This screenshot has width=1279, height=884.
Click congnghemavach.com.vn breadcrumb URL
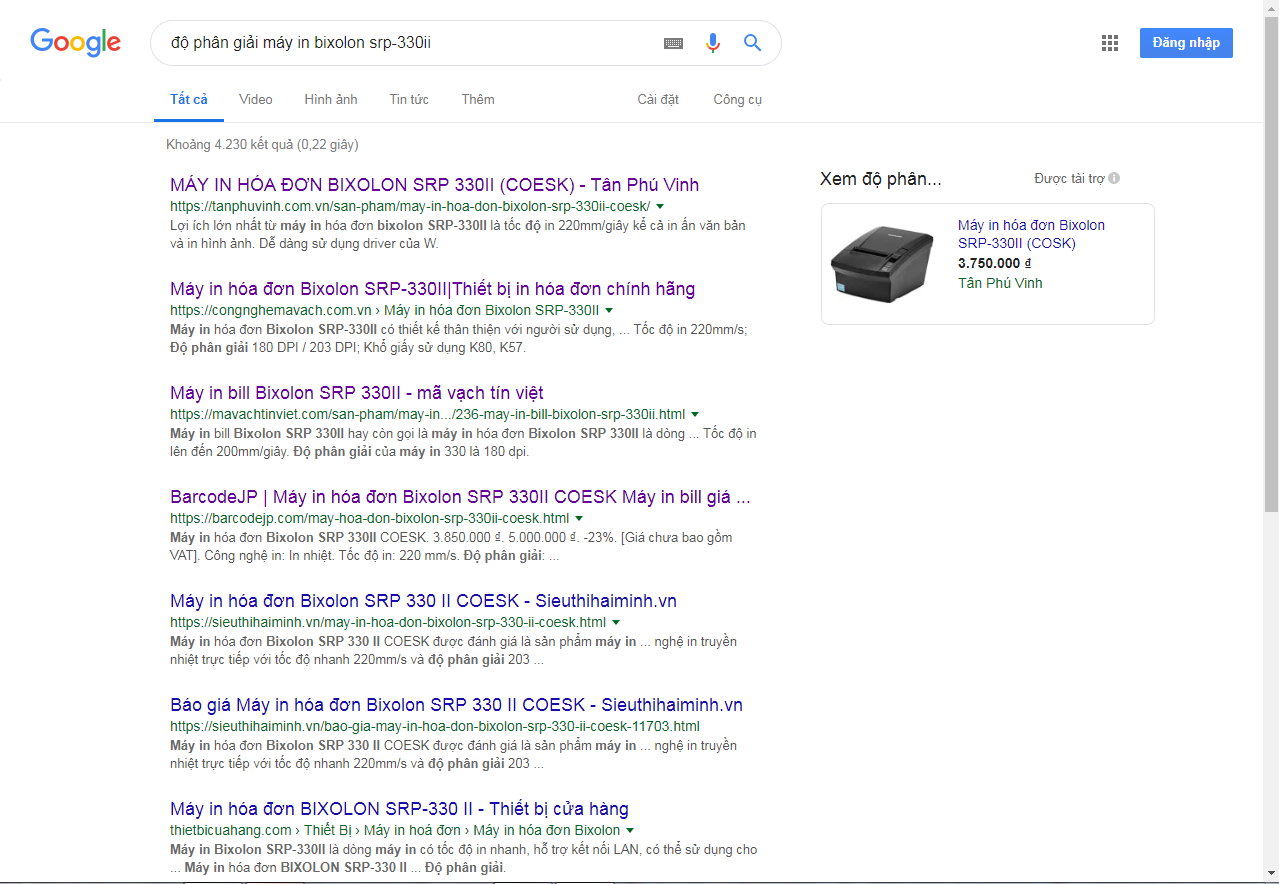point(385,311)
